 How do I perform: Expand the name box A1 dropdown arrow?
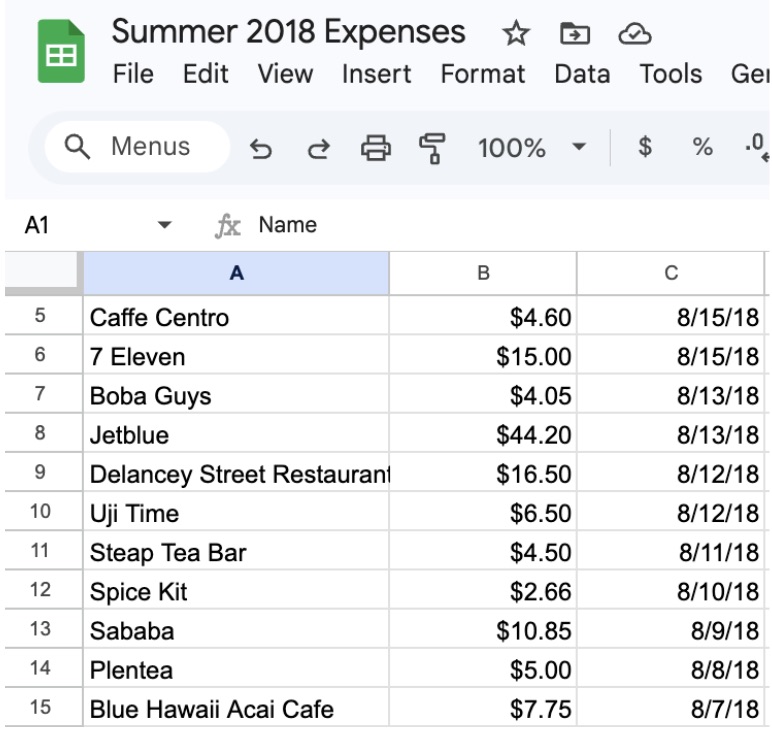164,225
